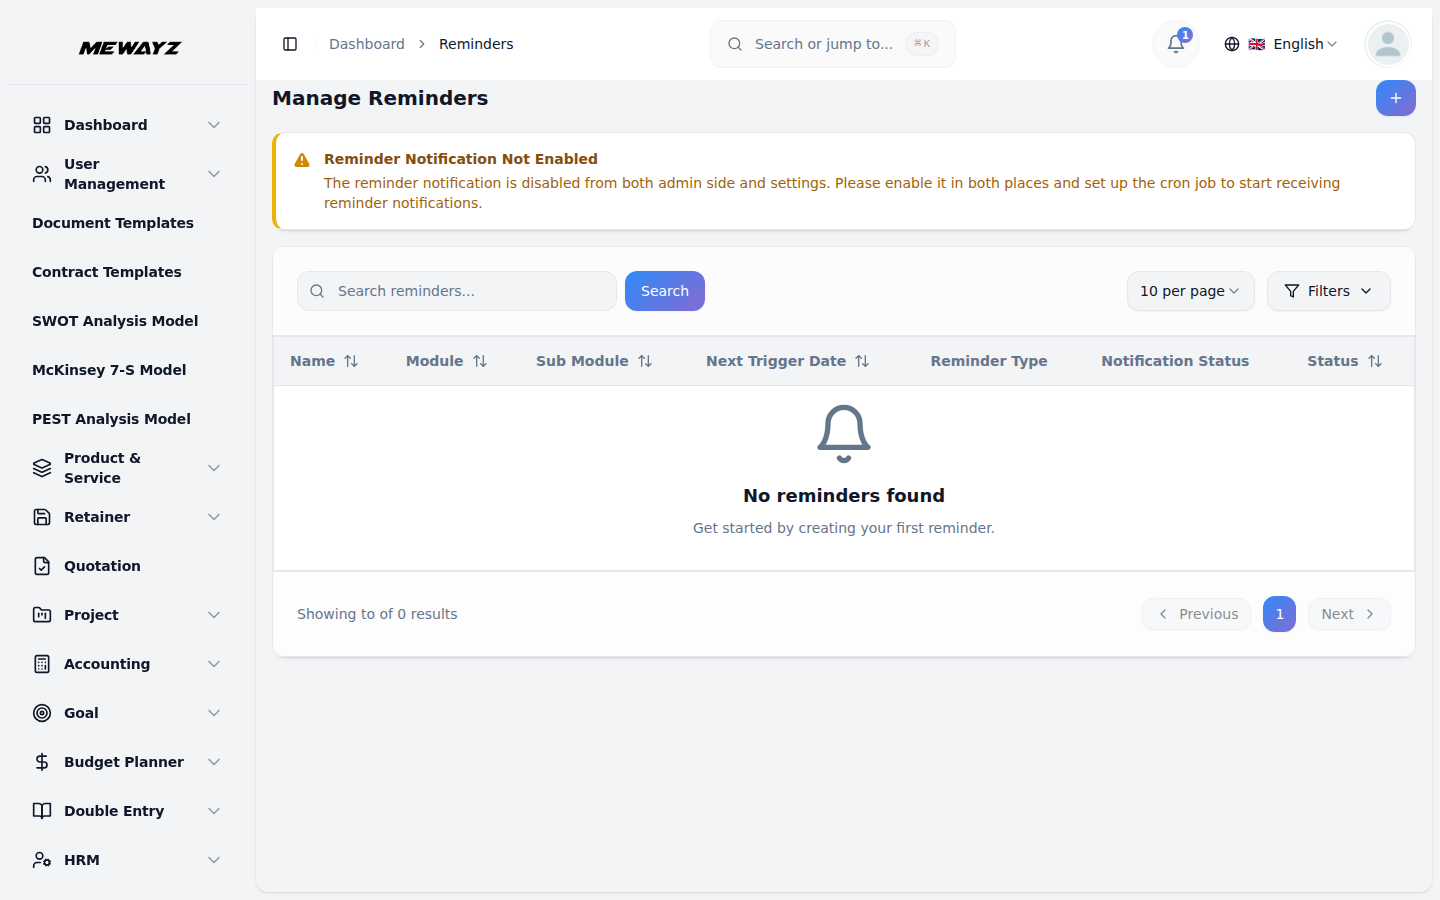Click the User Management people icon

pos(42,174)
